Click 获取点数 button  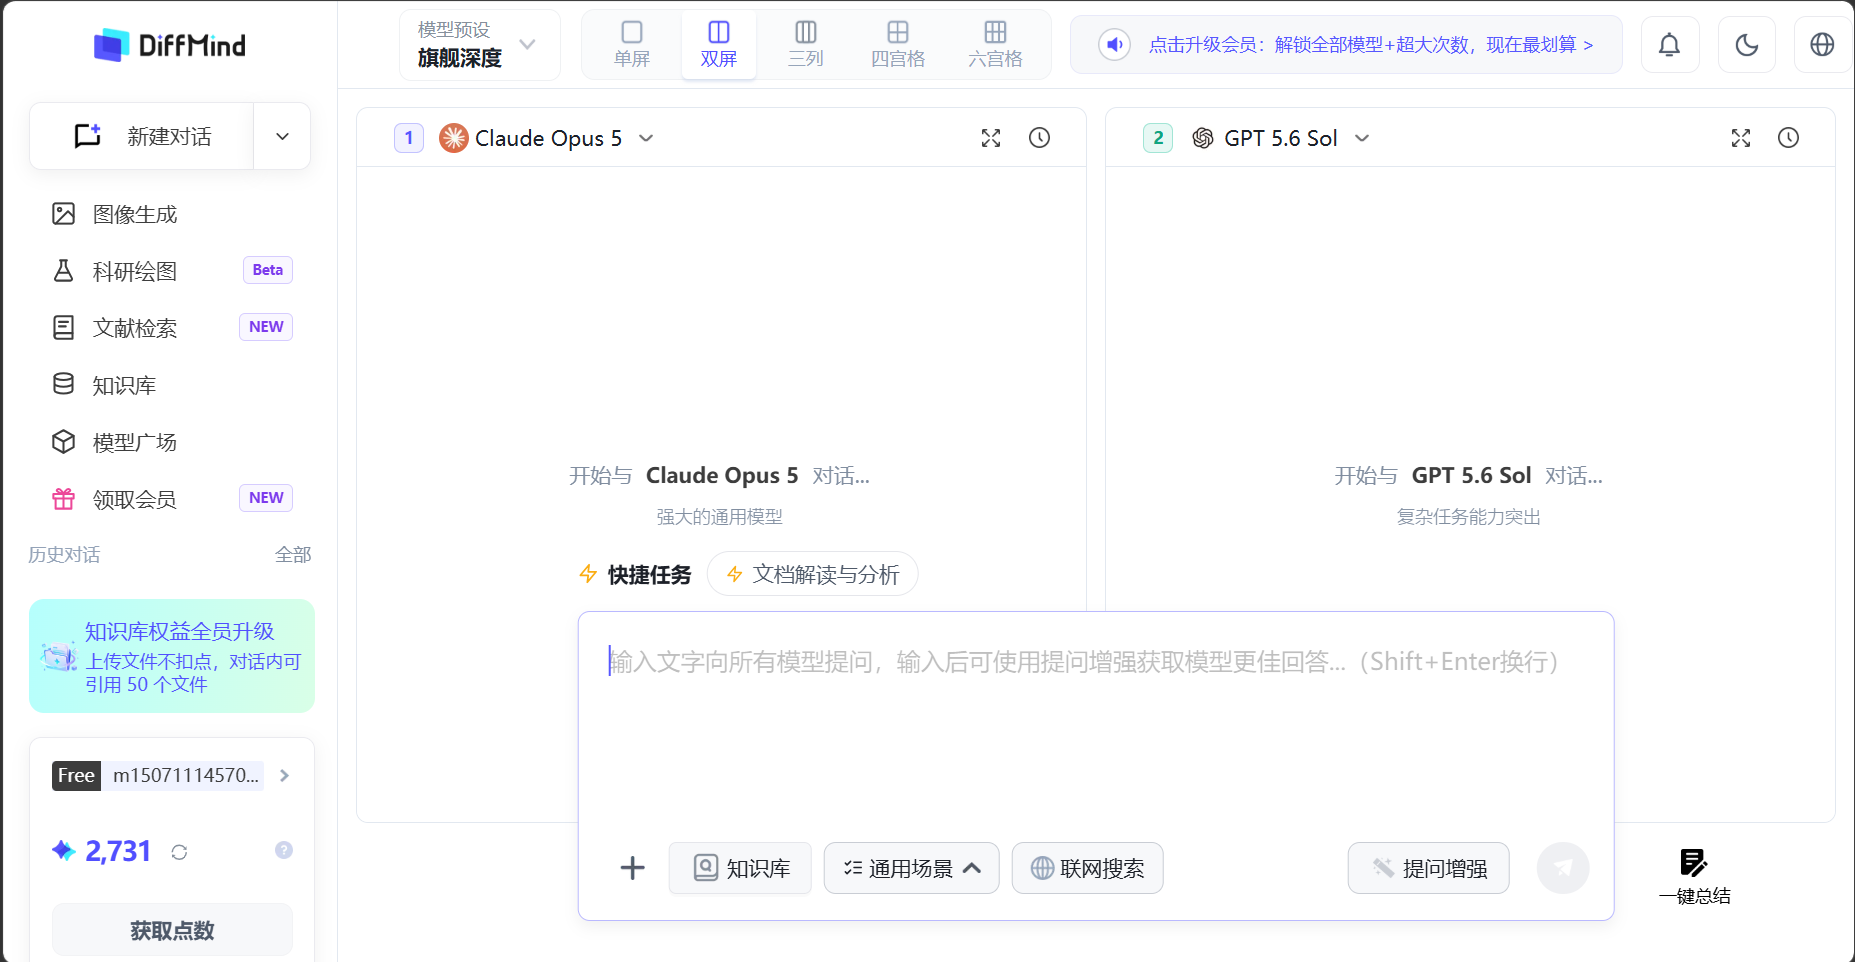pos(172,930)
